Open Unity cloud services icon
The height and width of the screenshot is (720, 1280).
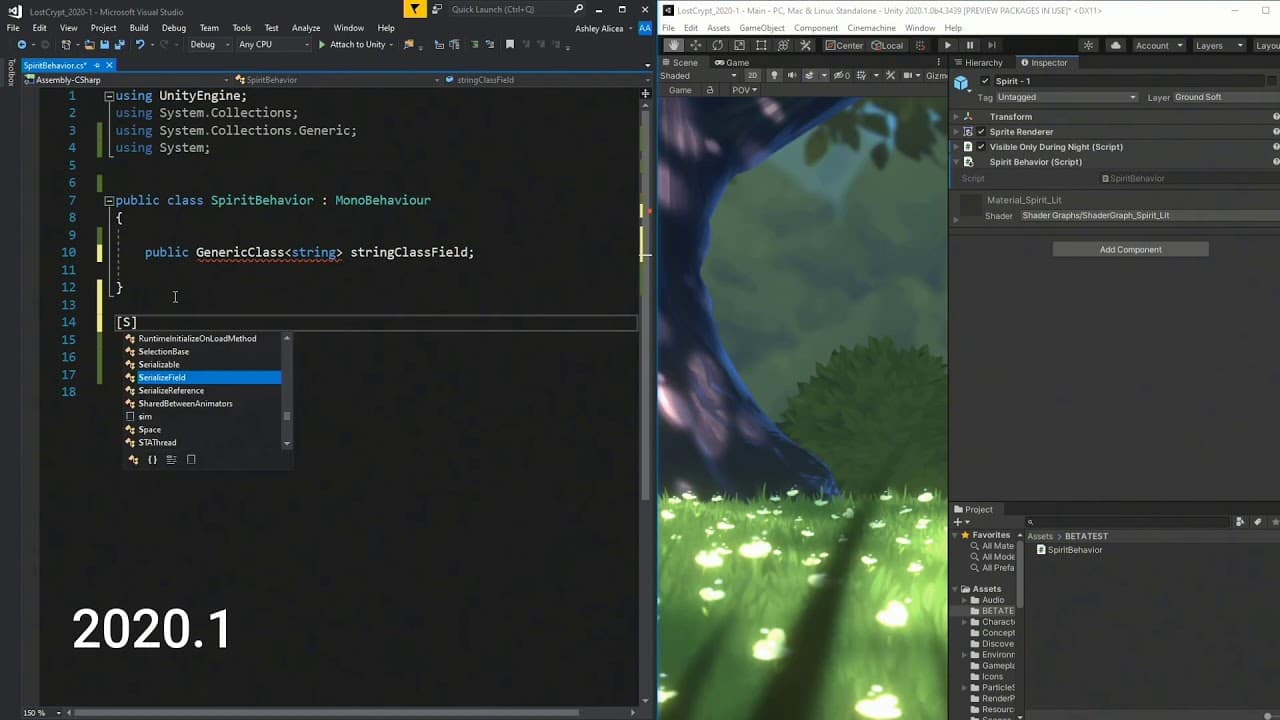click(x=1116, y=45)
